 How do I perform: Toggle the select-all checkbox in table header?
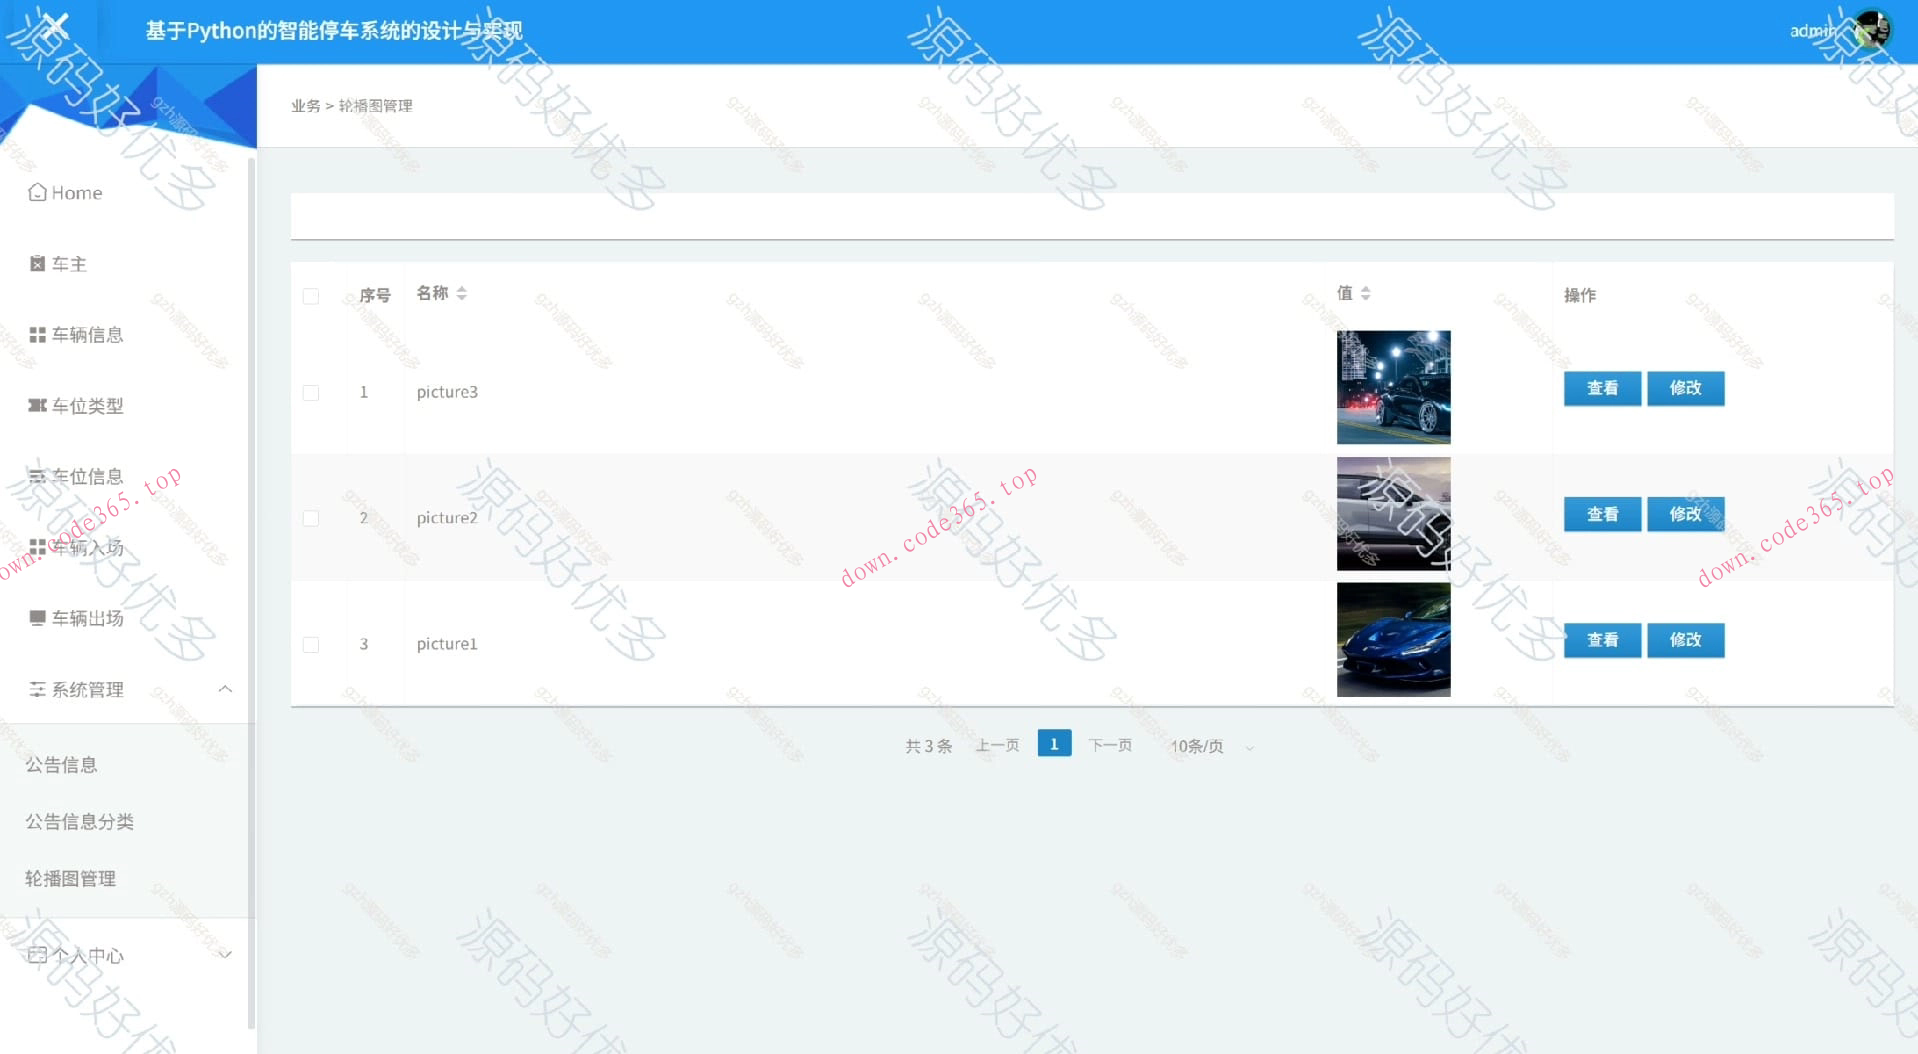[x=311, y=296]
